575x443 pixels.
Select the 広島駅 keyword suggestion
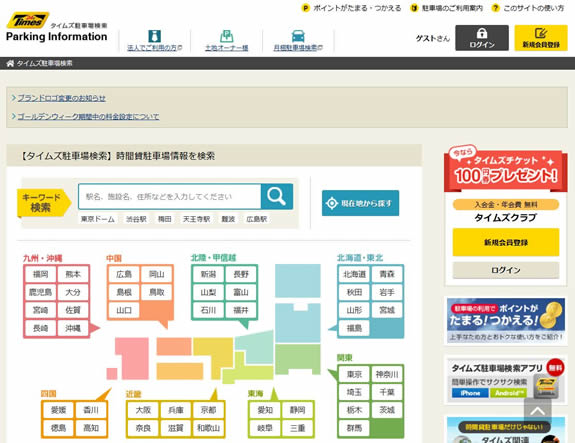click(x=257, y=219)
